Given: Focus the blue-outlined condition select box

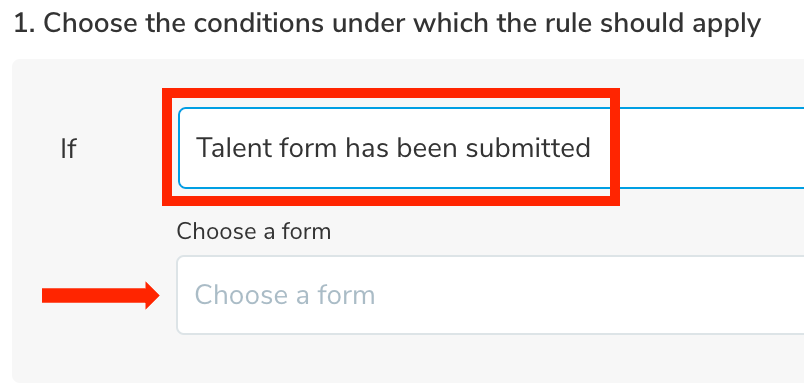Looking at the screenshot, I should (x=491, y=148).
